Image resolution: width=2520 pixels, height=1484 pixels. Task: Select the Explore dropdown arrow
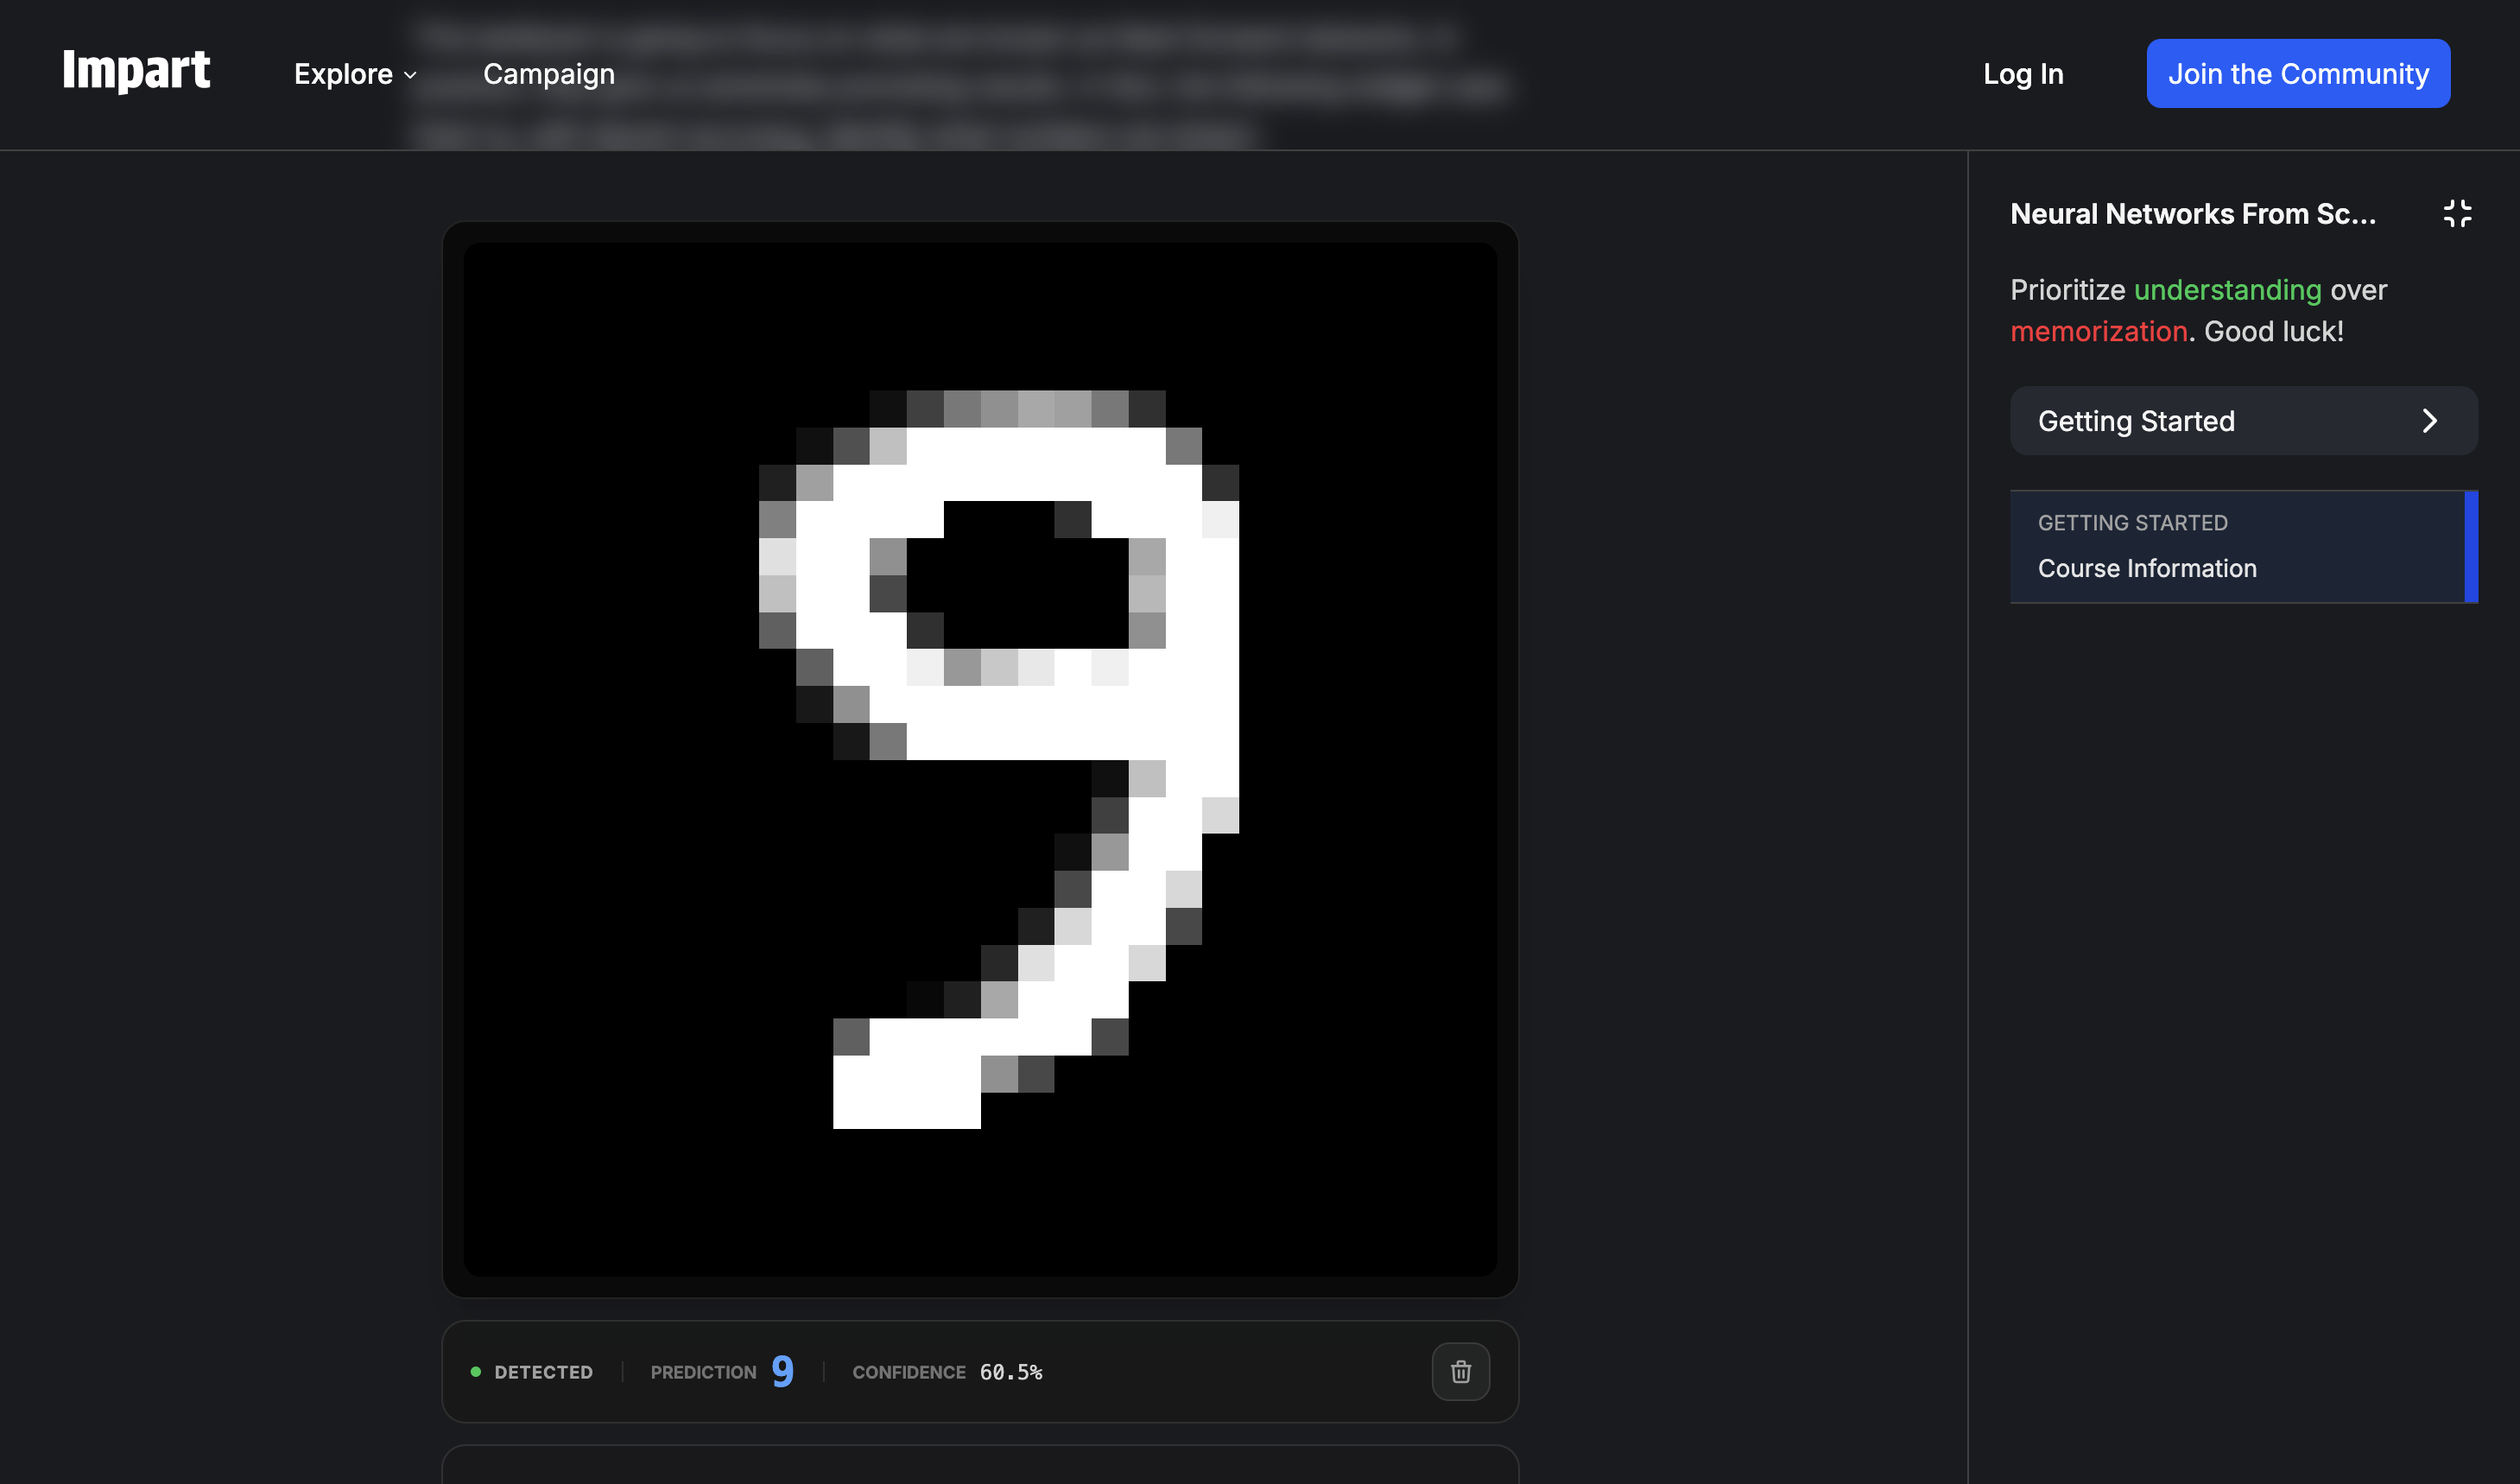coord(409,75)
